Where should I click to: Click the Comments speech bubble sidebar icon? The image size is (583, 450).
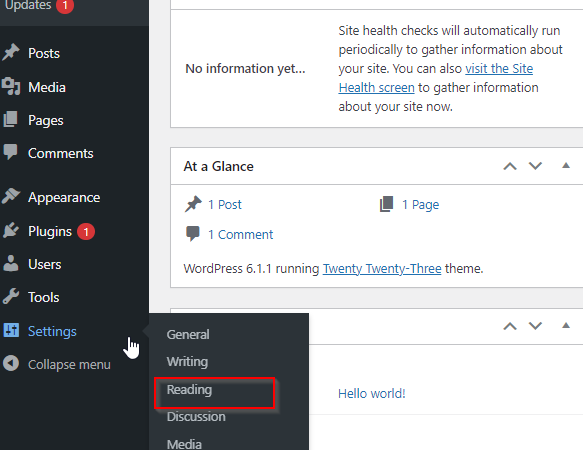tap(10, 152)
